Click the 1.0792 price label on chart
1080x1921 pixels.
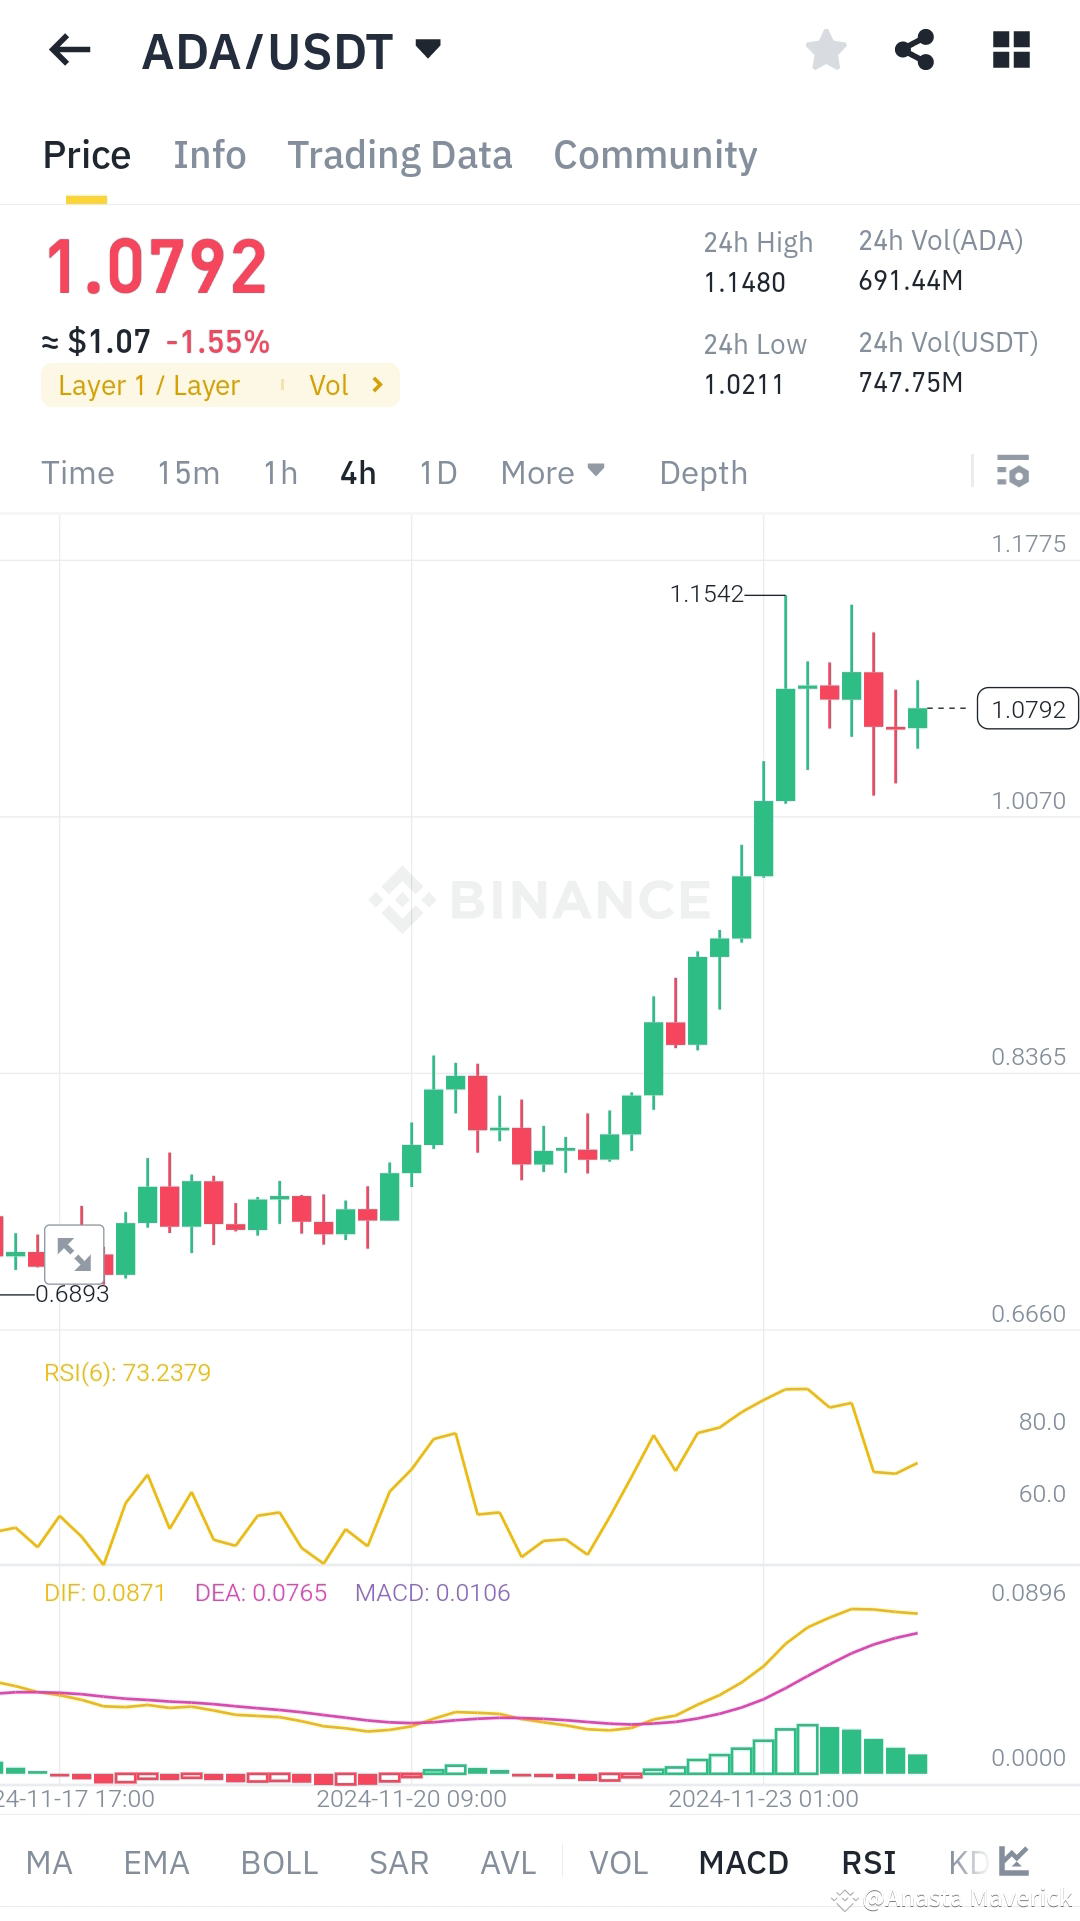pos(1027,708)
